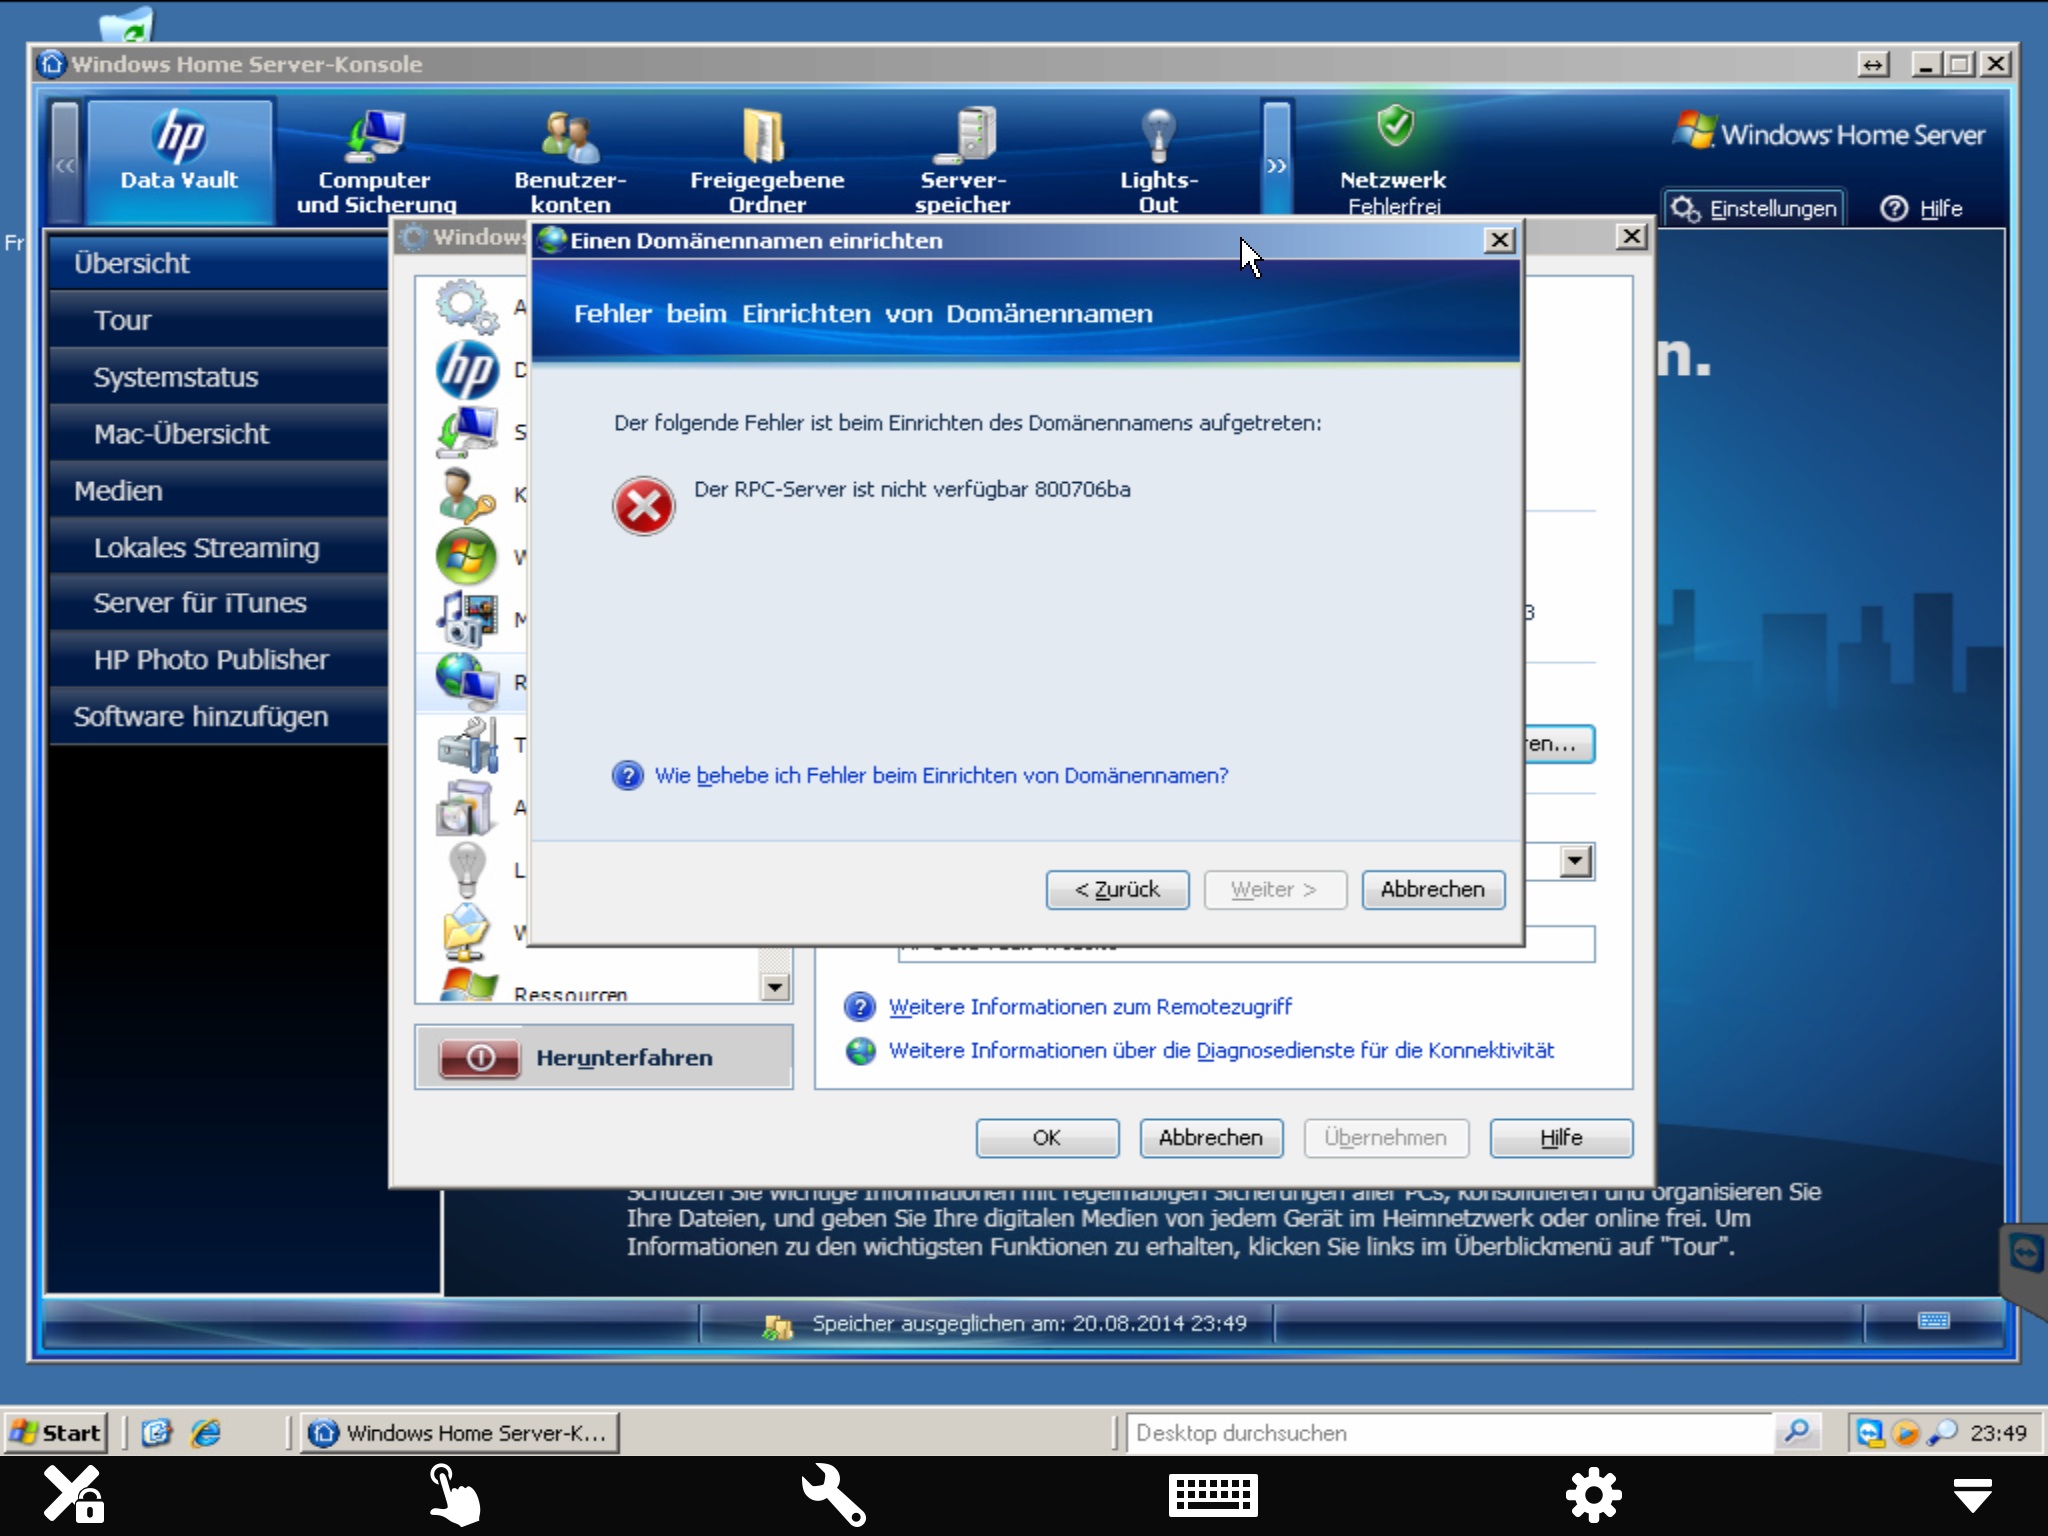Open the Benutzerkonten tab
This screenshot has height=1536, width=2048.
tap(570, 160)
